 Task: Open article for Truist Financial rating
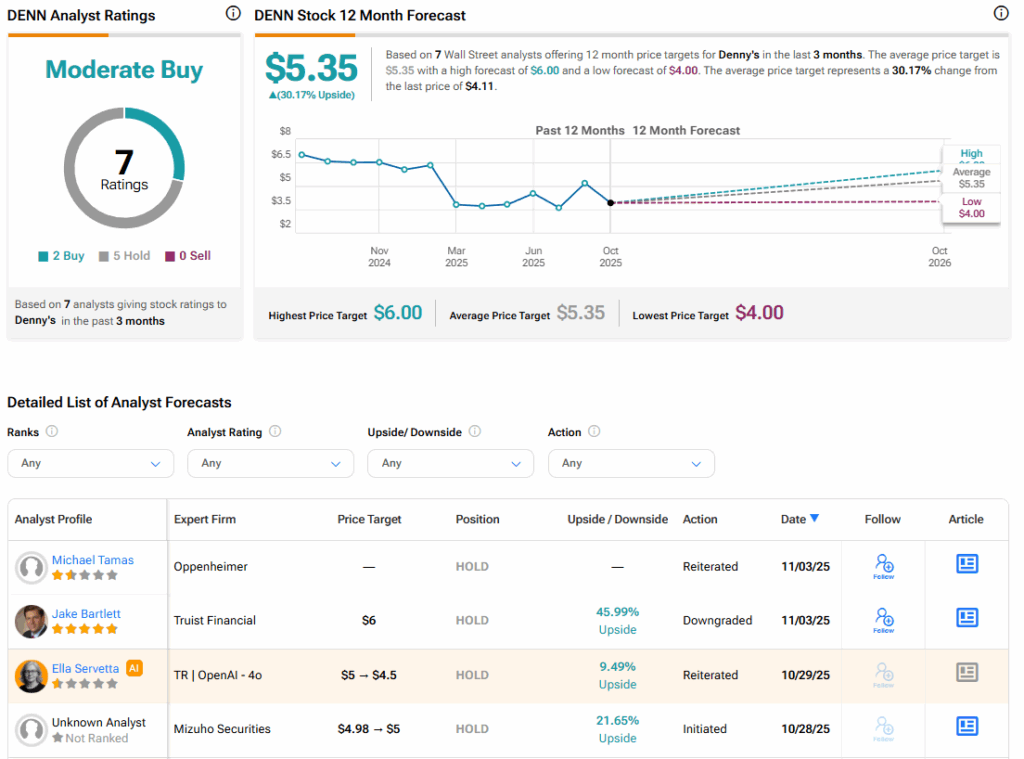tap(966, 618)
